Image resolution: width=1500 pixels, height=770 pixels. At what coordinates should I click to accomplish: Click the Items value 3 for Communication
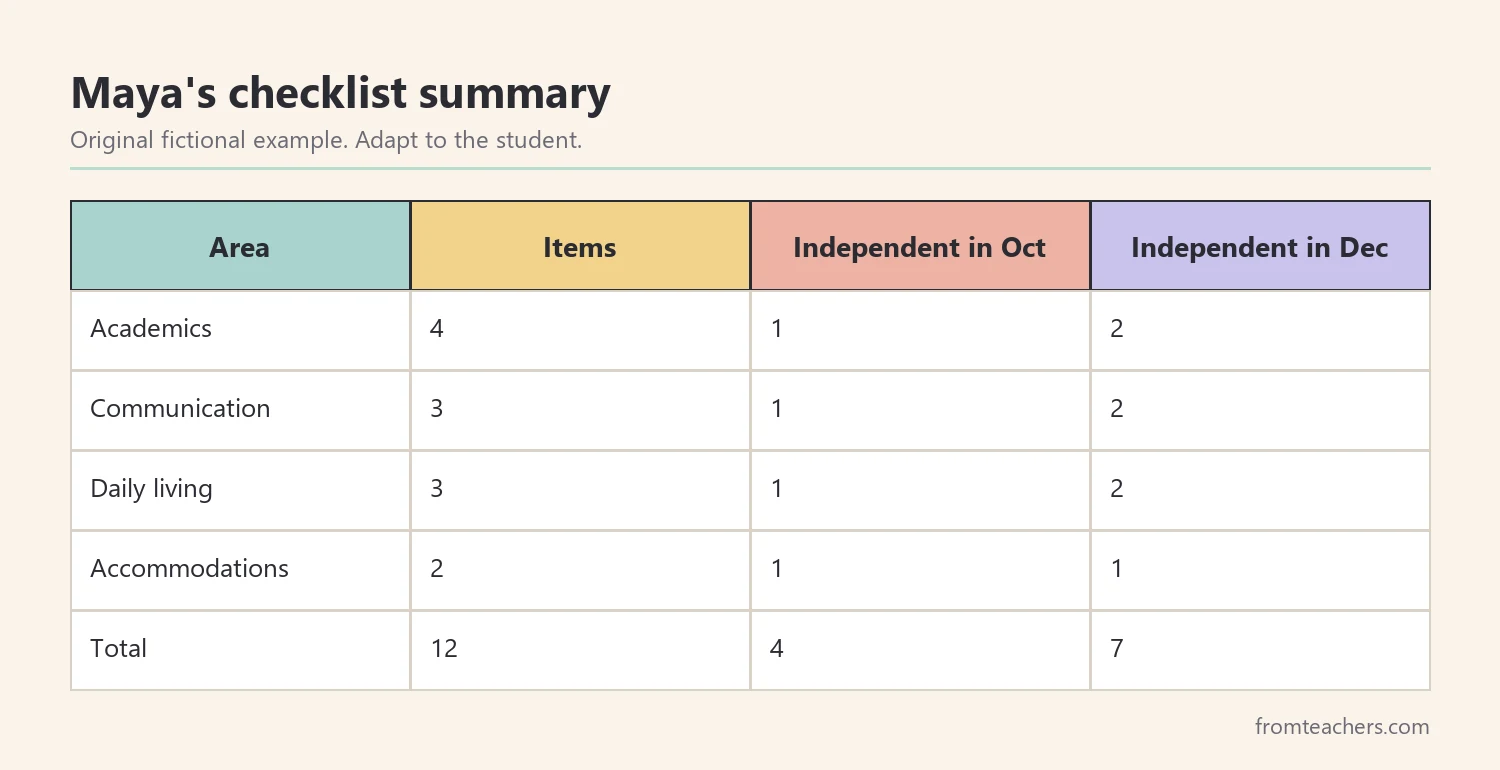(437, 409)
